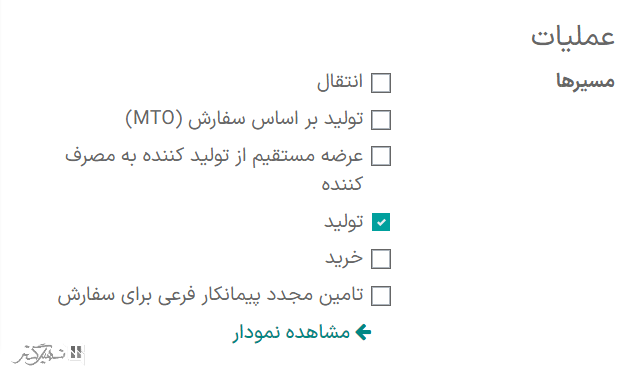Uncheck the ticked تولید route checkbox
This screenshot has width=643, height=378.
(381, 222)
